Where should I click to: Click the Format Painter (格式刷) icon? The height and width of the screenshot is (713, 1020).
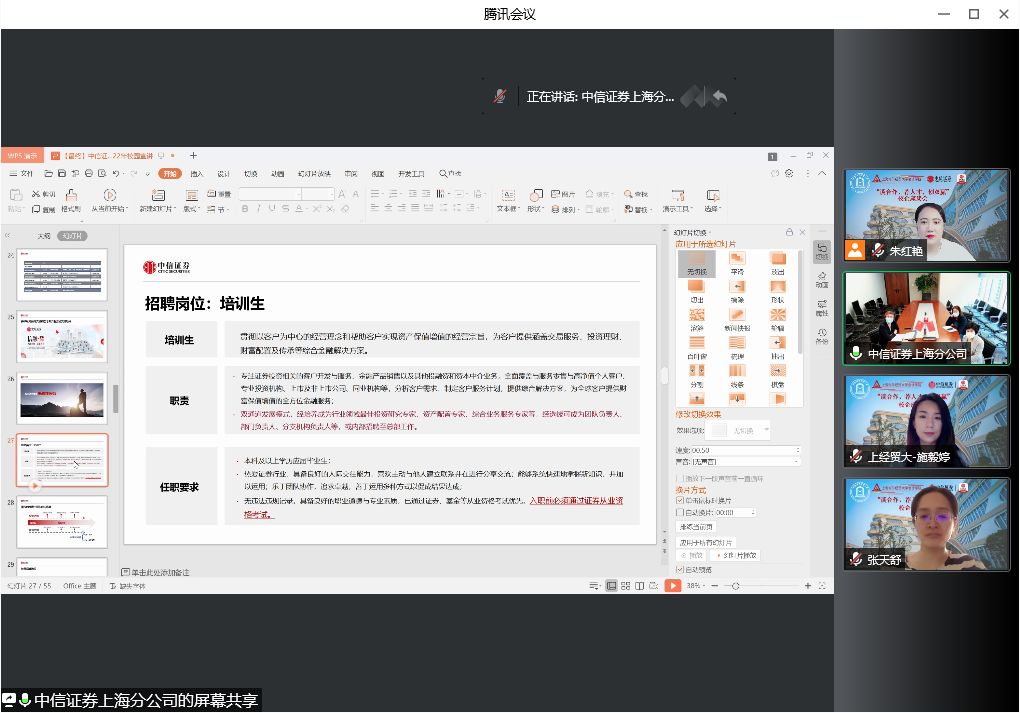71,196
